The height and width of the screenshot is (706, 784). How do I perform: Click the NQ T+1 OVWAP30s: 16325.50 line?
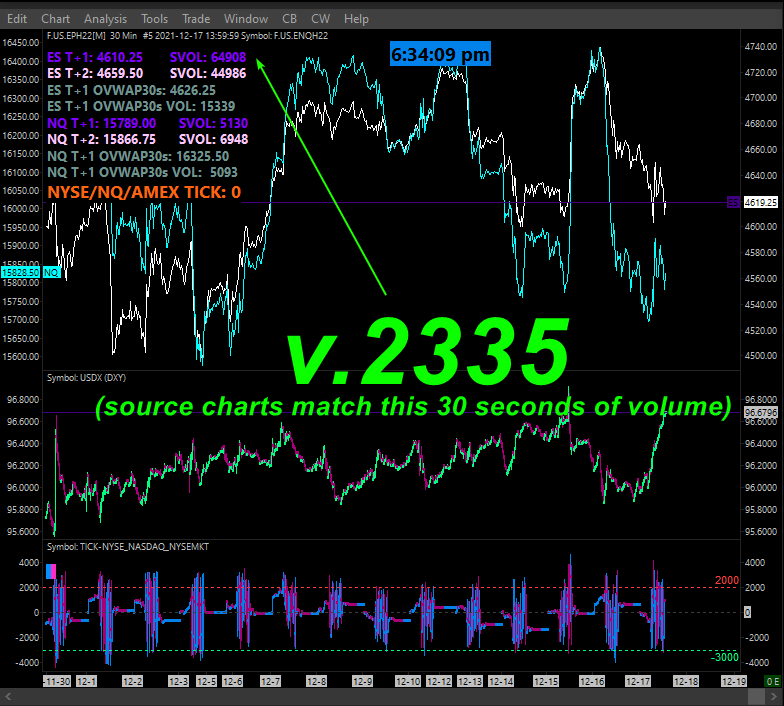138,156
